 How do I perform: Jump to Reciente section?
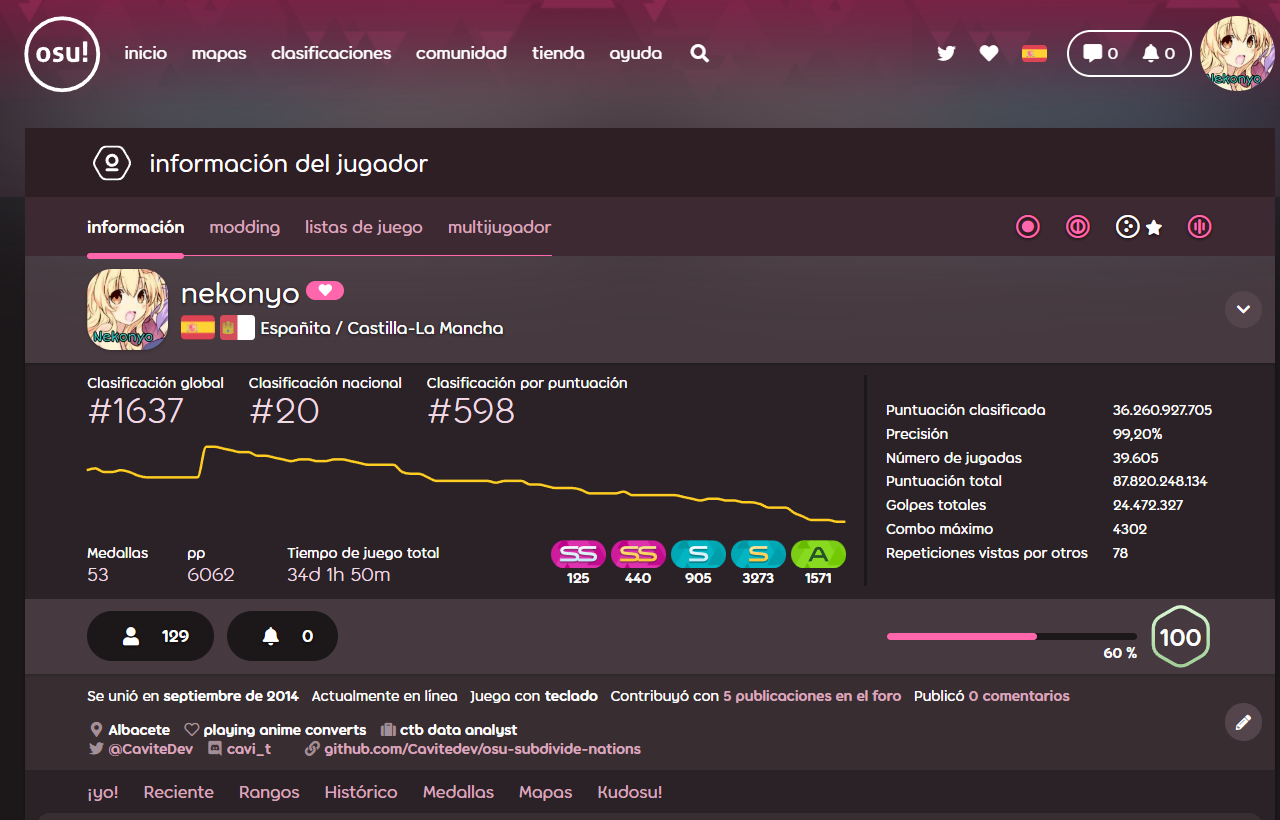click(x=179, y=792)
